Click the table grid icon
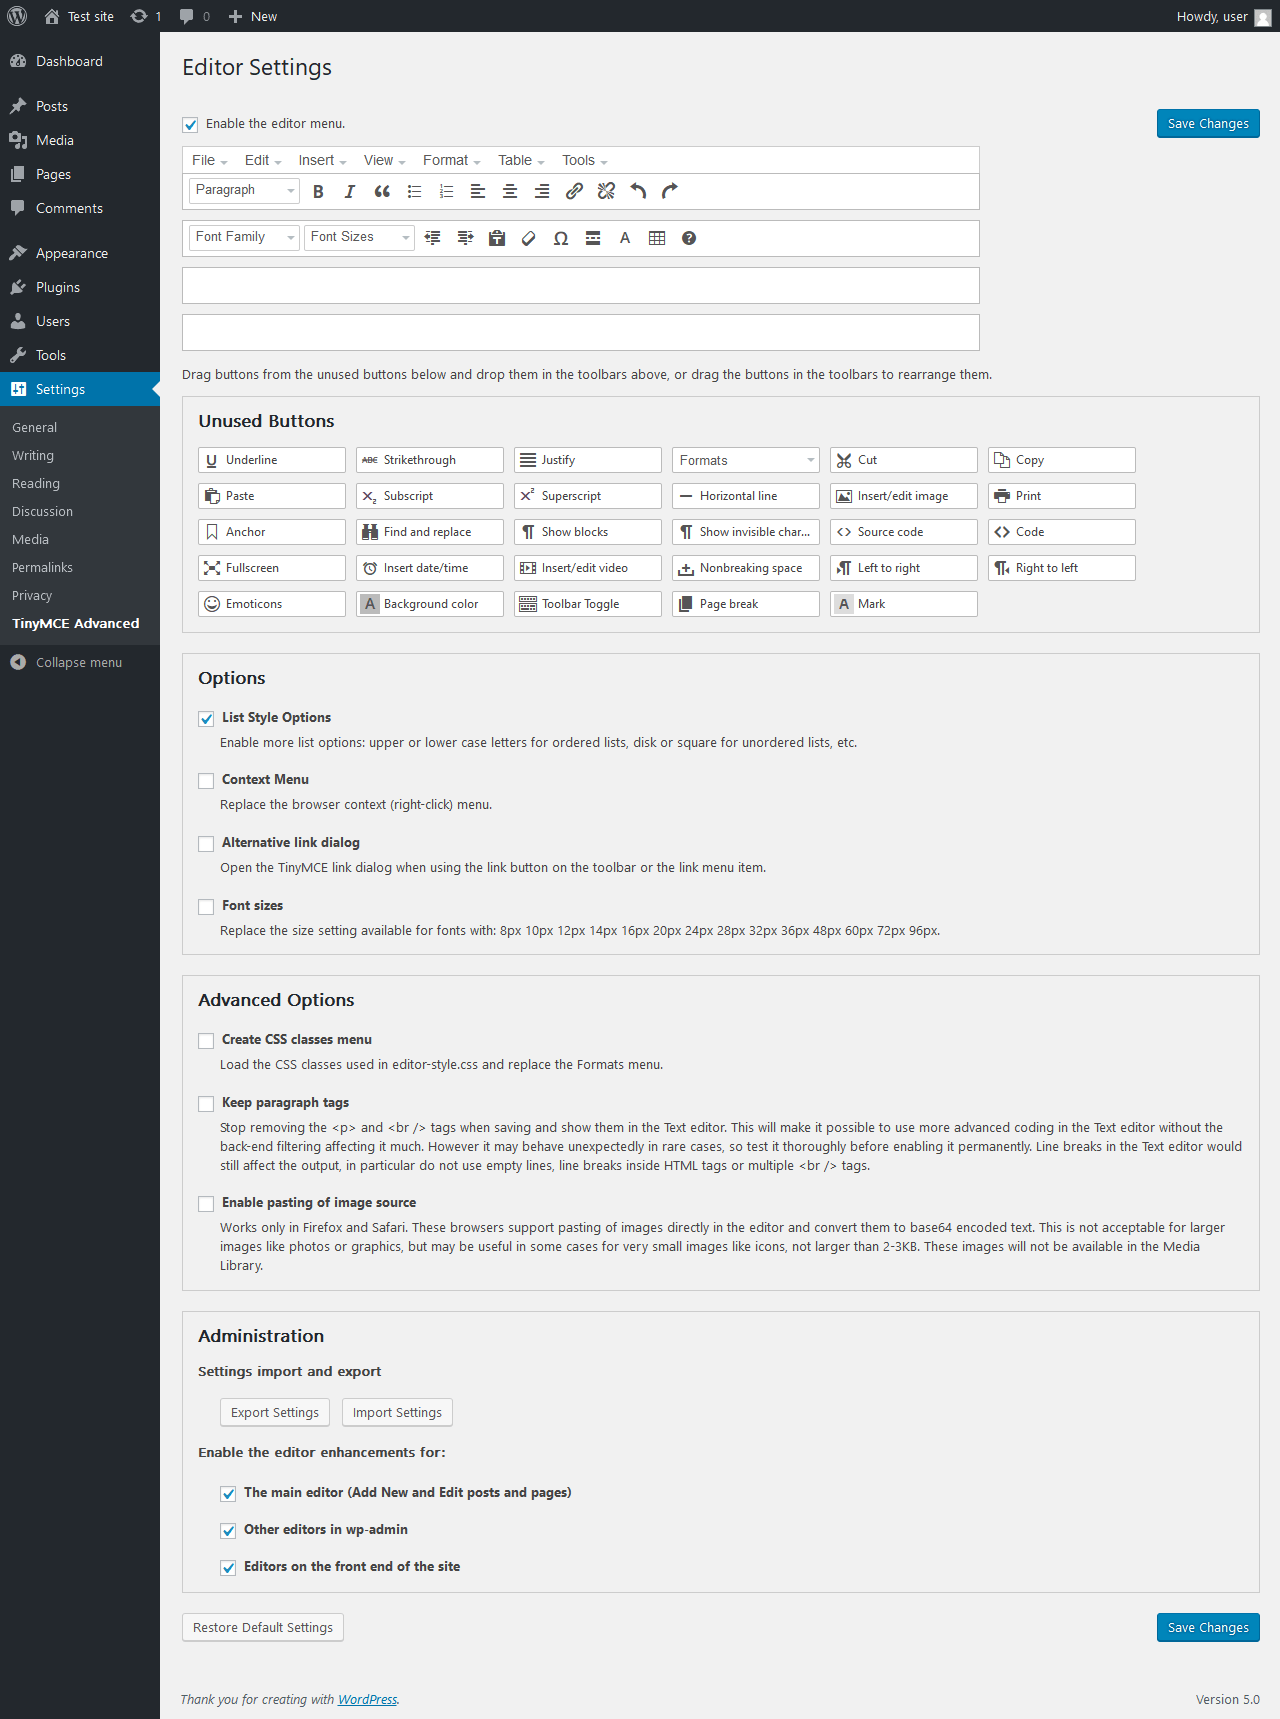Viewport: 1280px width, 1719px height. coord(657,238)
